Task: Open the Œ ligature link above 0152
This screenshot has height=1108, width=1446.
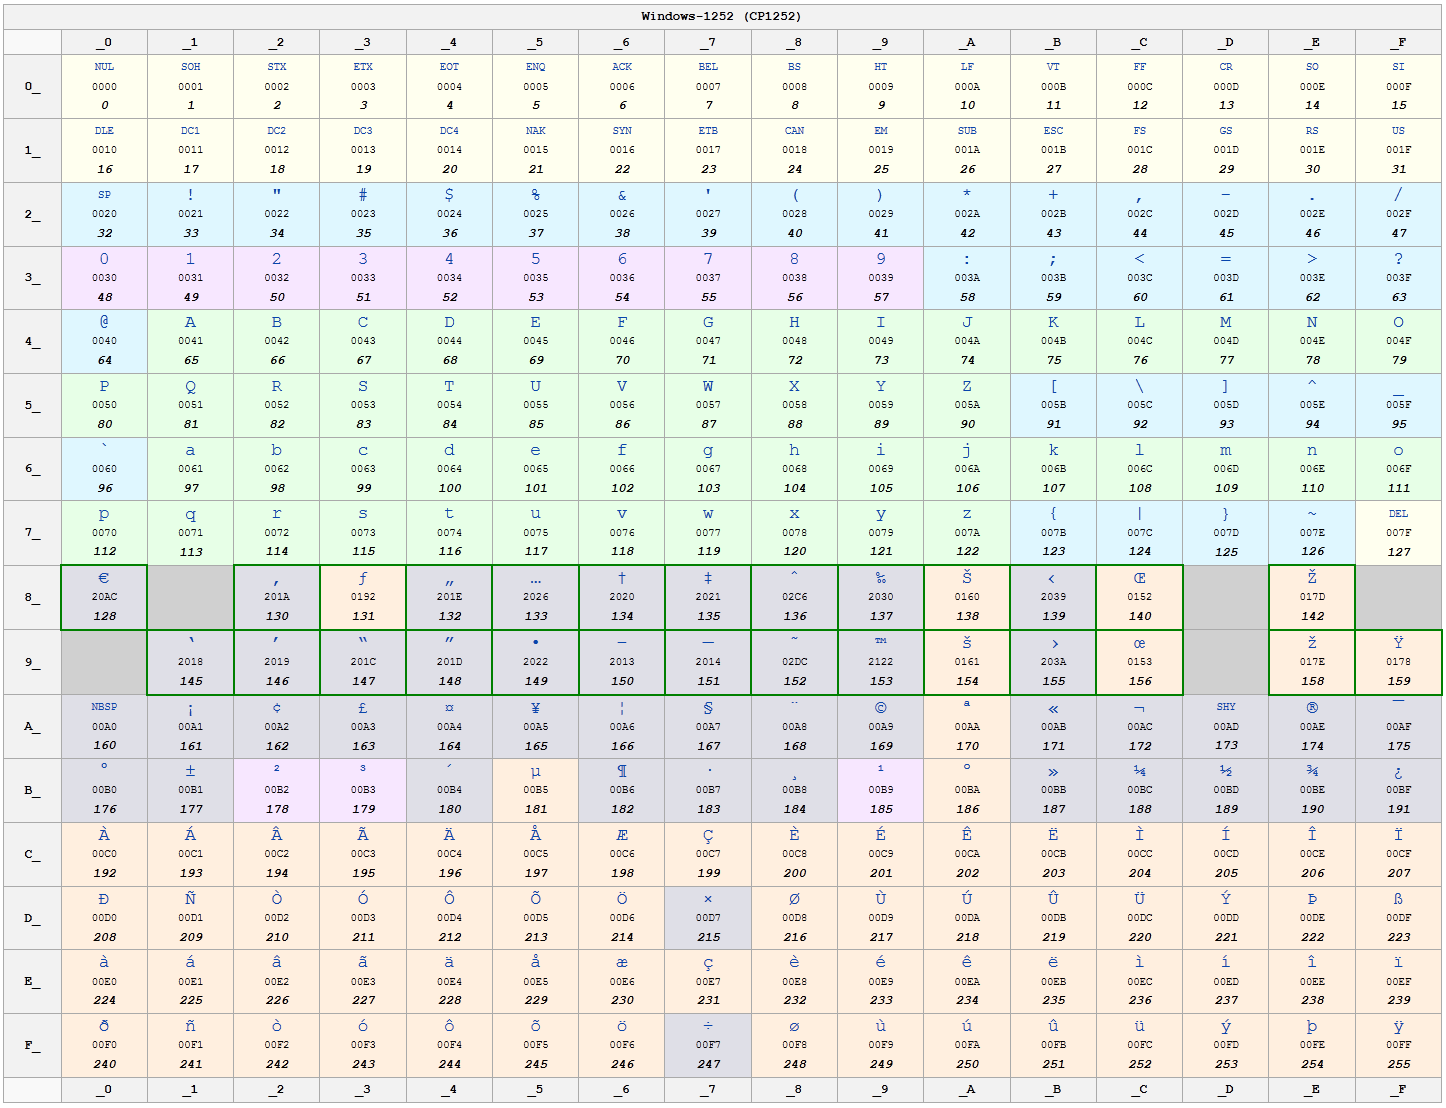Action: (x=1140, y=578)
